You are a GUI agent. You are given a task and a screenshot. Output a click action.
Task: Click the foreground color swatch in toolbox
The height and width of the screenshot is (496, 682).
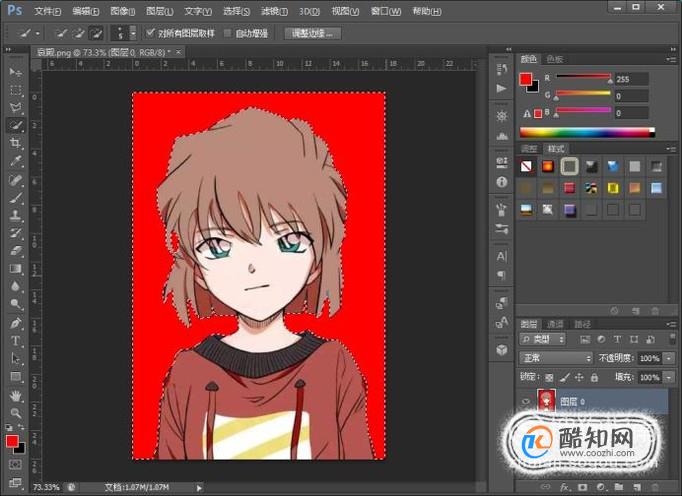(12, 441)
